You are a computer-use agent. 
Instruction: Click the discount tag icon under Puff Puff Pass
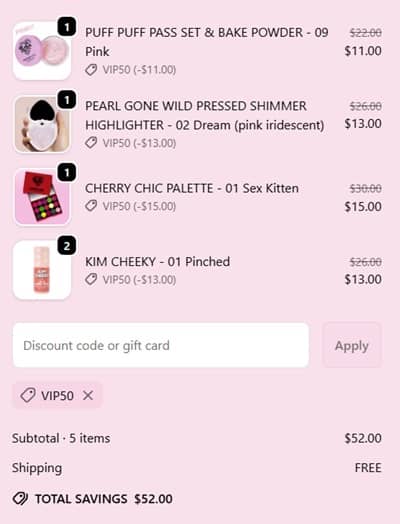(91, 70)
